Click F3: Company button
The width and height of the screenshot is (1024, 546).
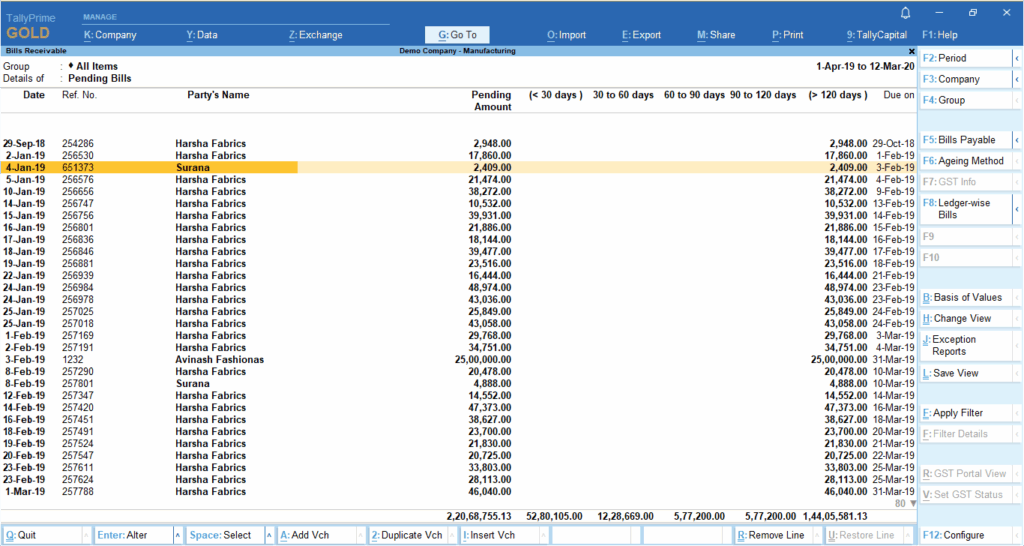click(x=966, y=79)
